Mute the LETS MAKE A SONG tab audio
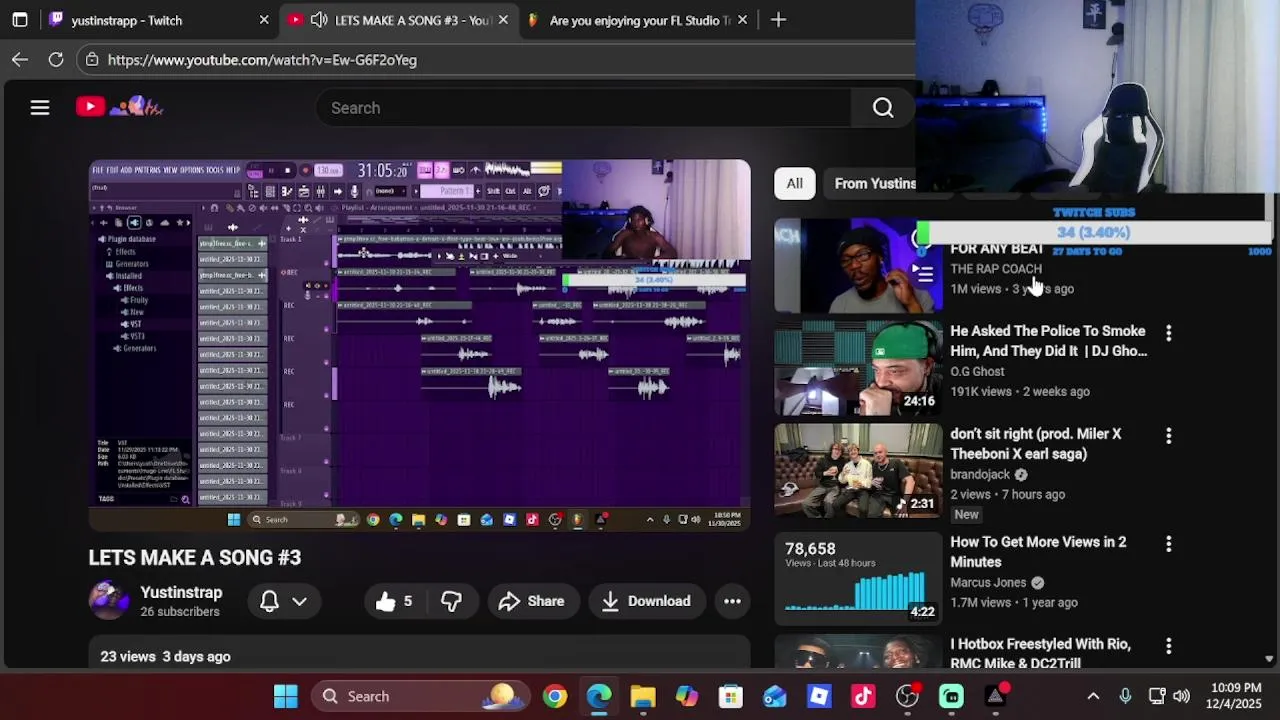 click(x=319, y=20)
